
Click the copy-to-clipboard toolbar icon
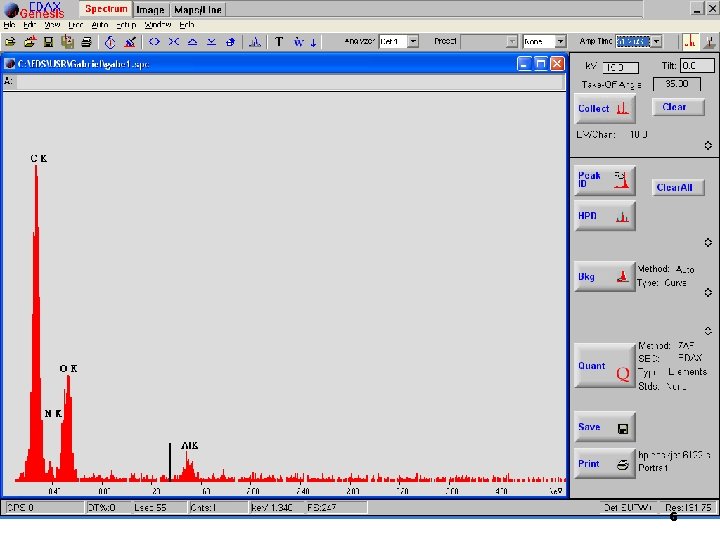[x=68, y=42]
